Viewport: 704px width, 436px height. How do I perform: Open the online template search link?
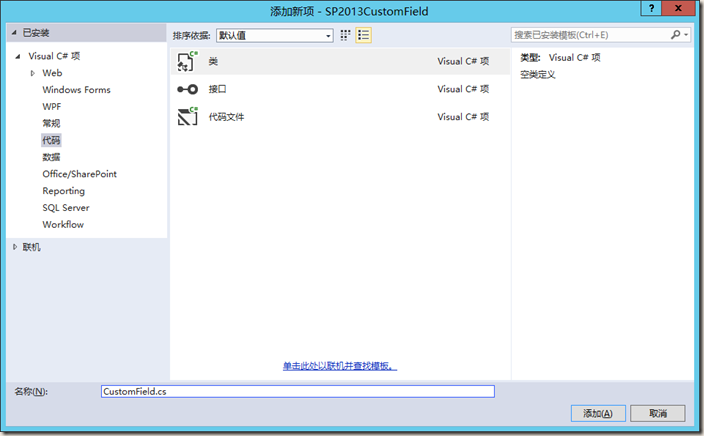340,367
